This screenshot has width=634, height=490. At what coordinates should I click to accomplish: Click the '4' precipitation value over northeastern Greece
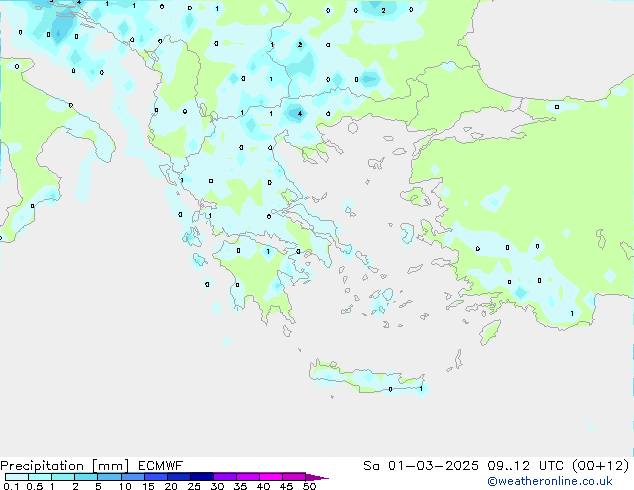pos(300,114)
